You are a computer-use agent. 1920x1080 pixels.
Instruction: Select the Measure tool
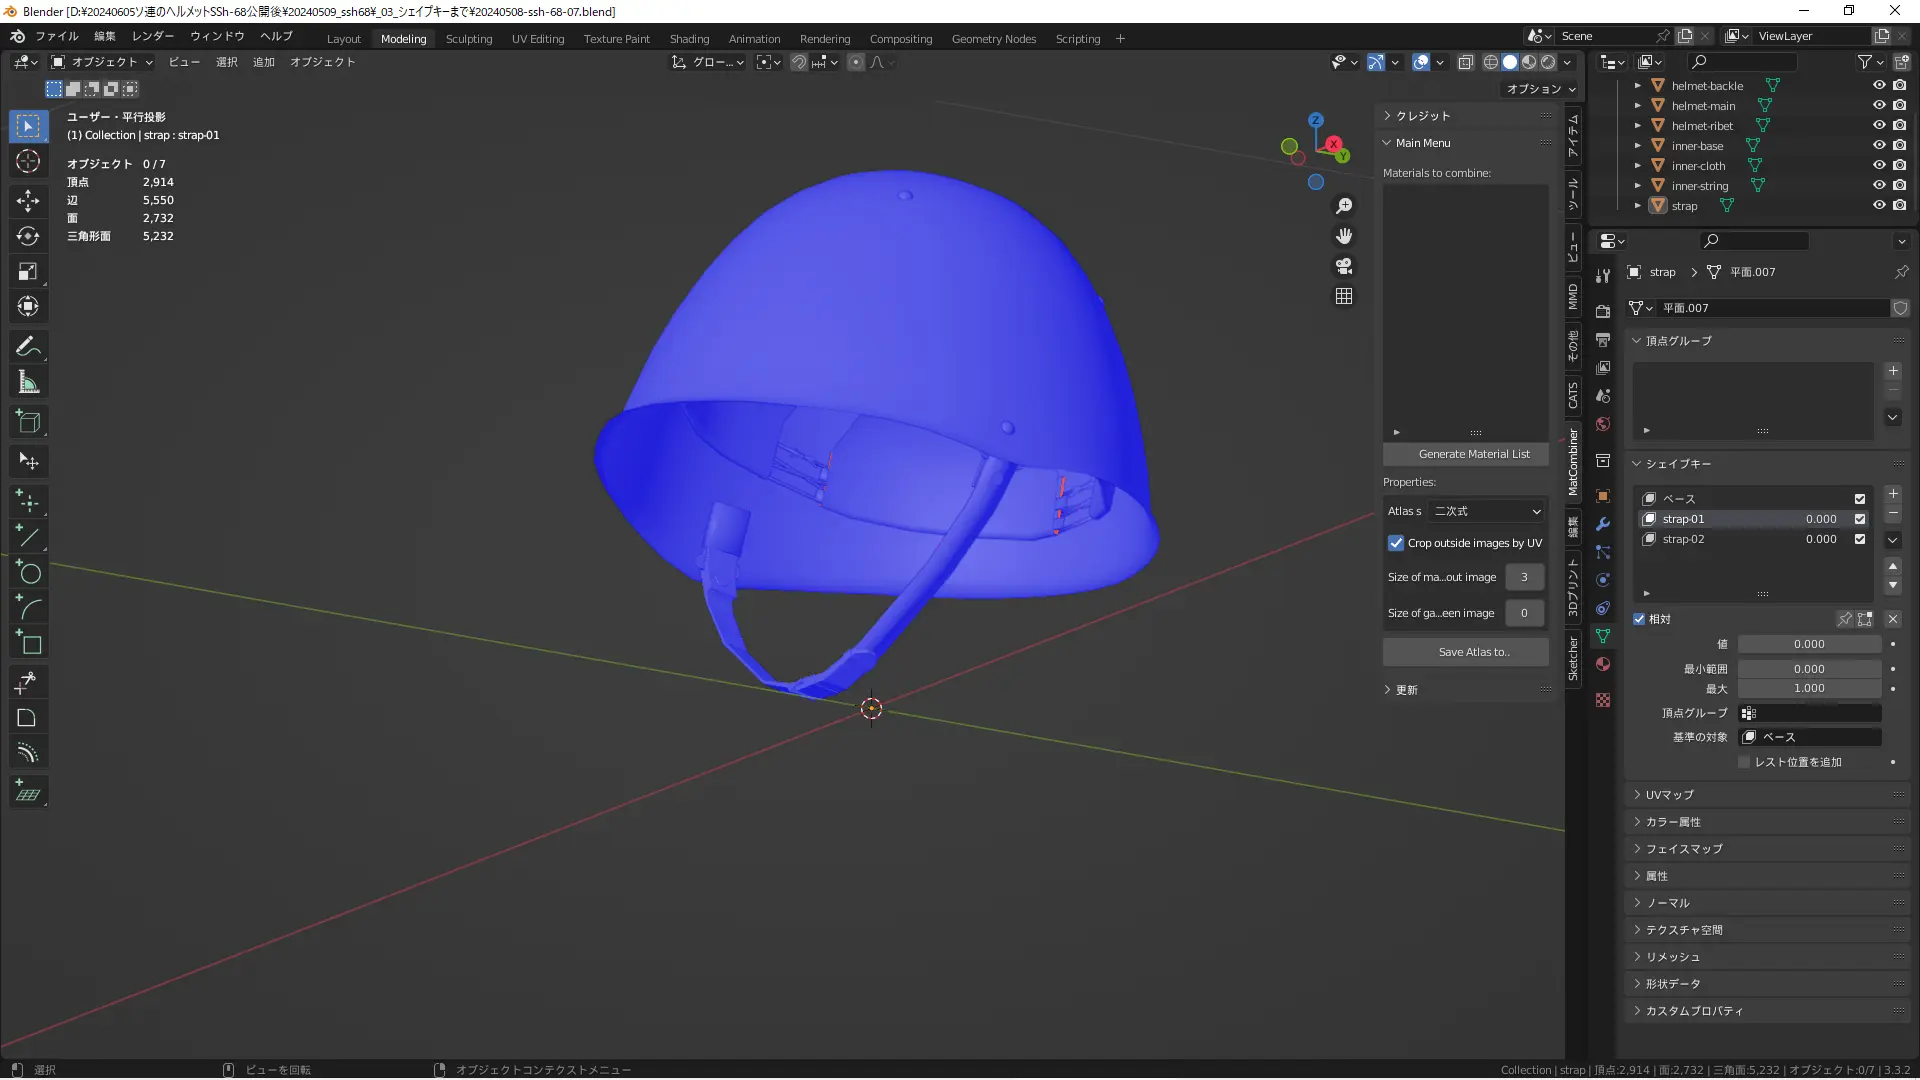click(28, 382)
